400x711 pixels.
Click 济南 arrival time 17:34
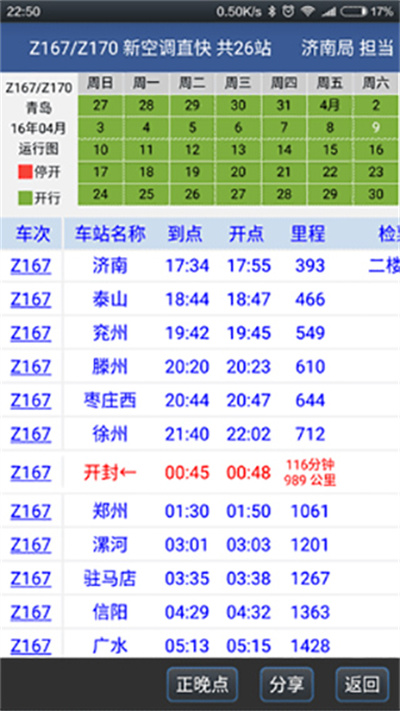pos(187,266)
